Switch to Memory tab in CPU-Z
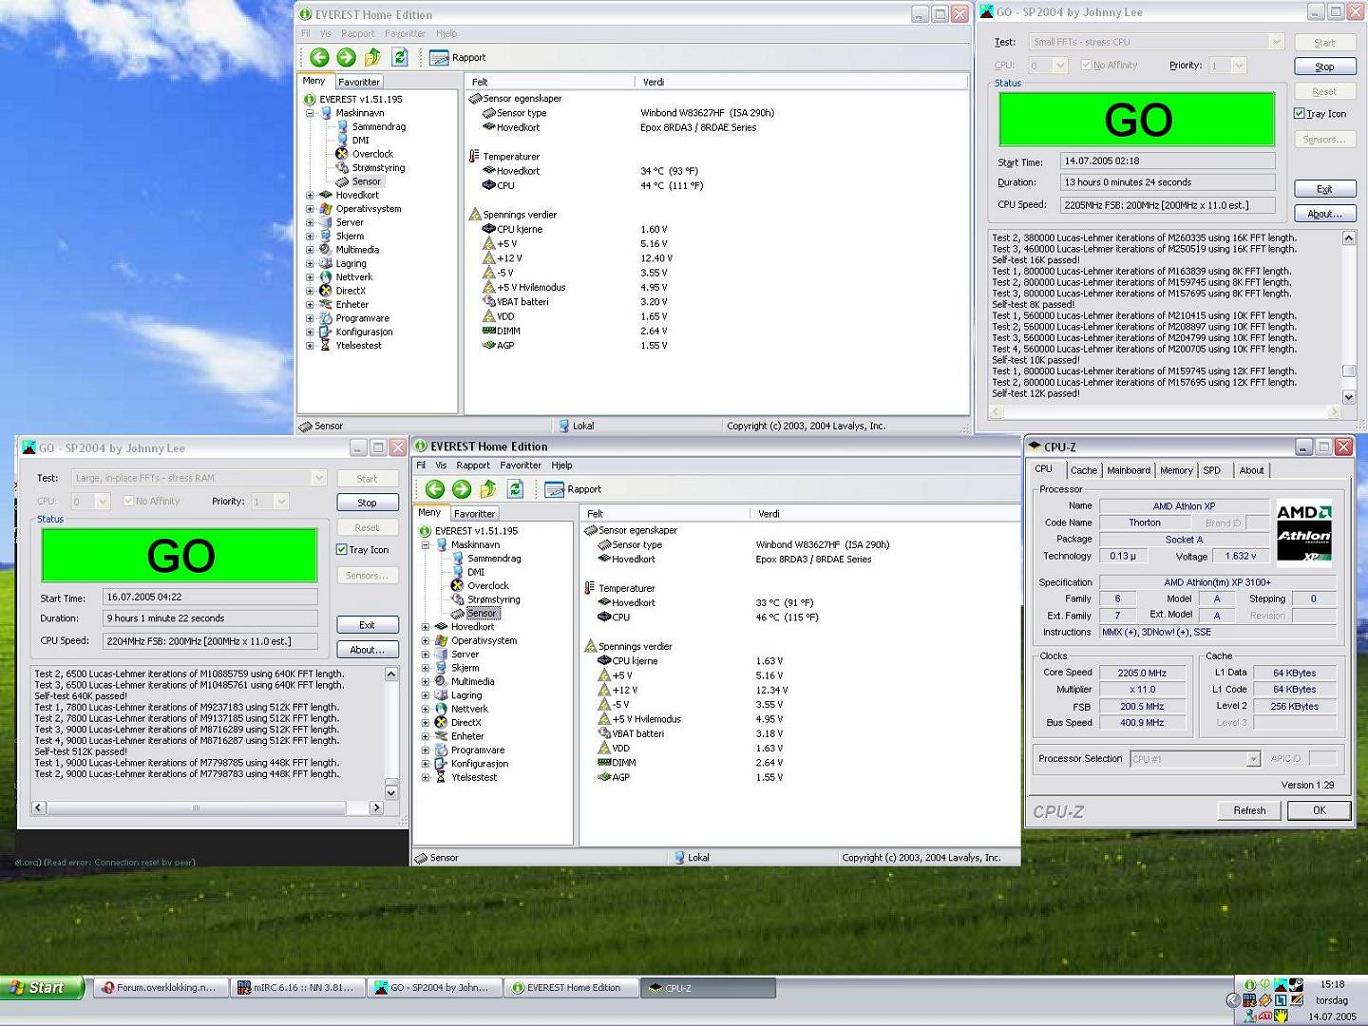This screenshot has height=1026, width=1368. click(x=1176, y=470)
